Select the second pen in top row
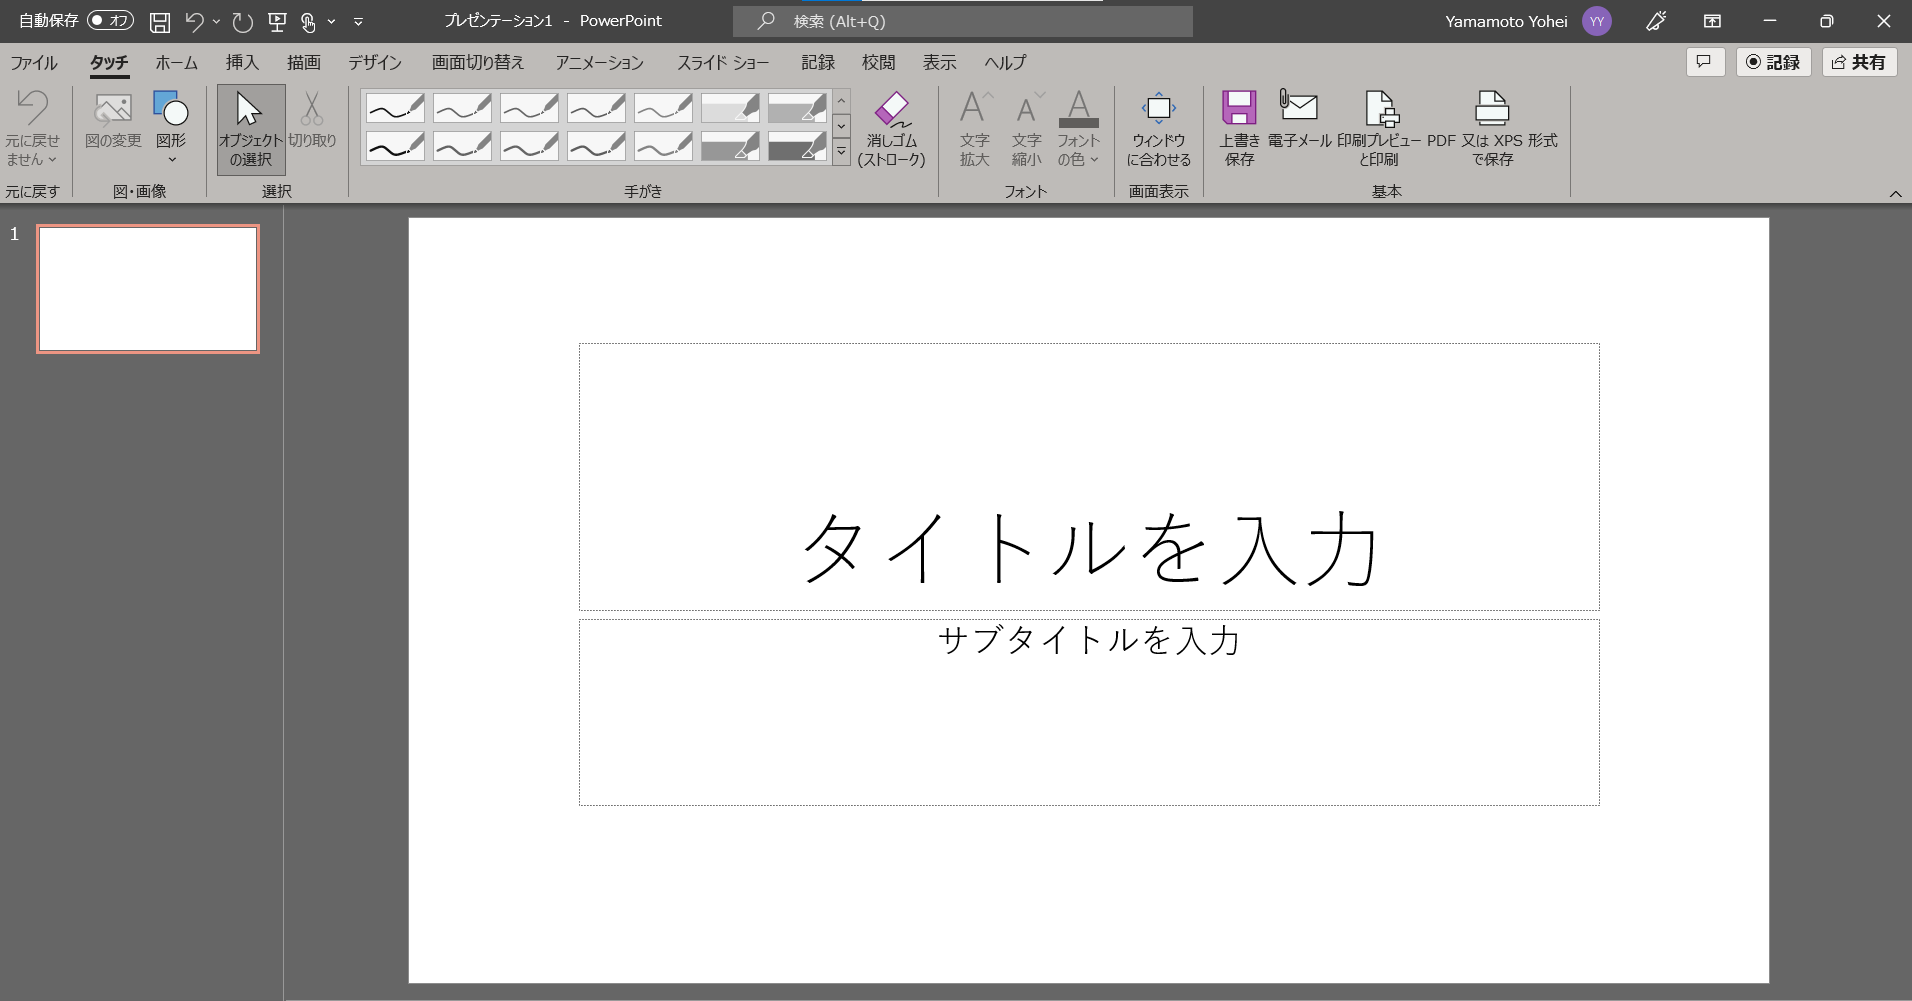 (x=462, y=107)
